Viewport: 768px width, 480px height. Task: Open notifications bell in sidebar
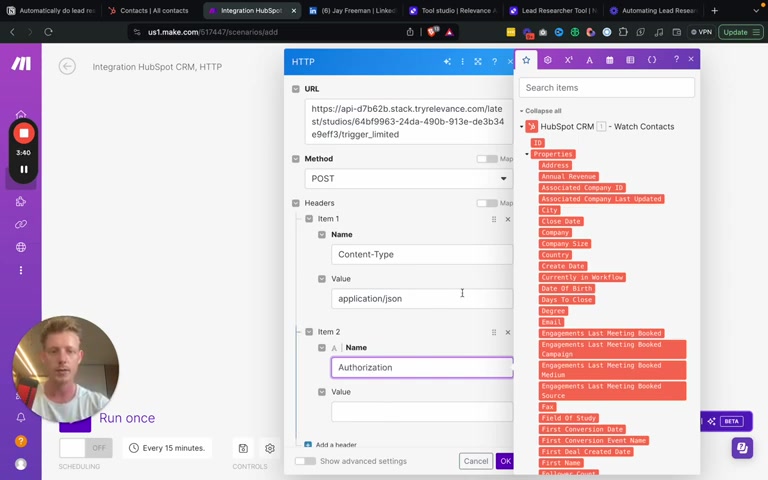tap(21, 418)
